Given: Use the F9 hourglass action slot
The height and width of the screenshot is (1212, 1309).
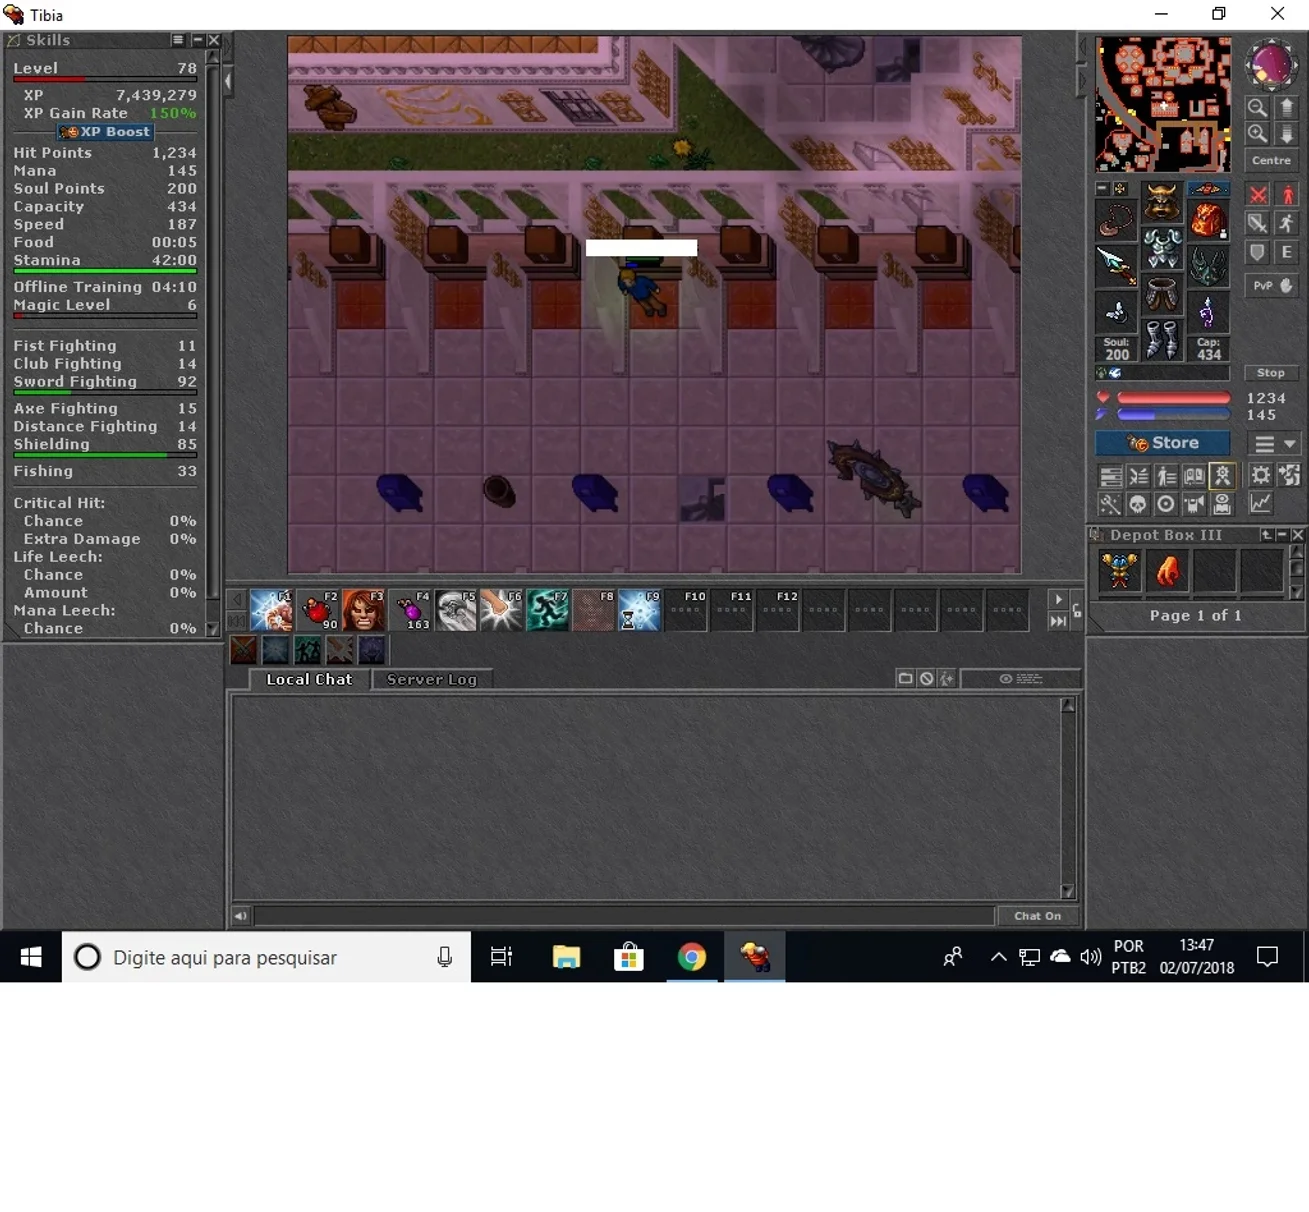Looking at the screenshot, I should click(639, 610).
